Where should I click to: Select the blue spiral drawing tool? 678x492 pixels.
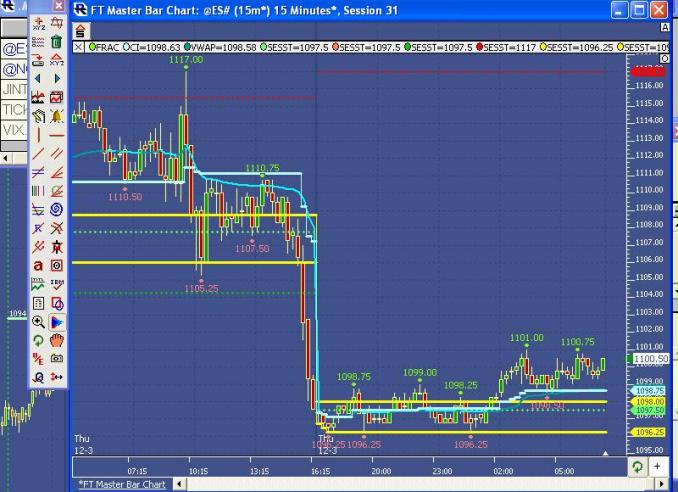tap(57, 209)
